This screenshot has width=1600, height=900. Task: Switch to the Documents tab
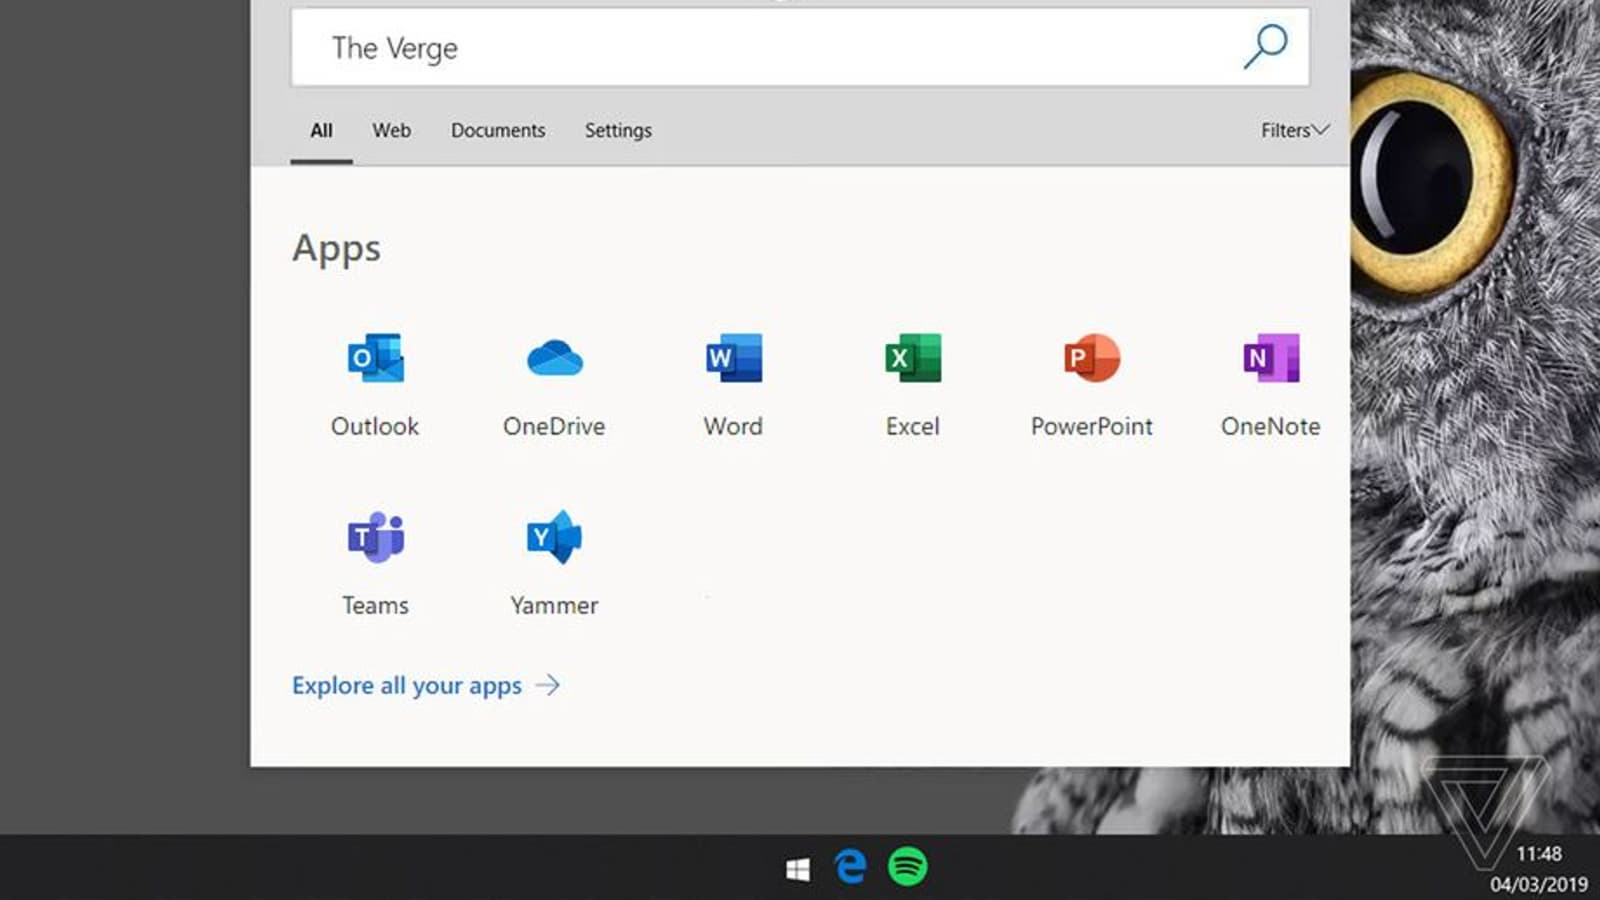coord(498,131)
